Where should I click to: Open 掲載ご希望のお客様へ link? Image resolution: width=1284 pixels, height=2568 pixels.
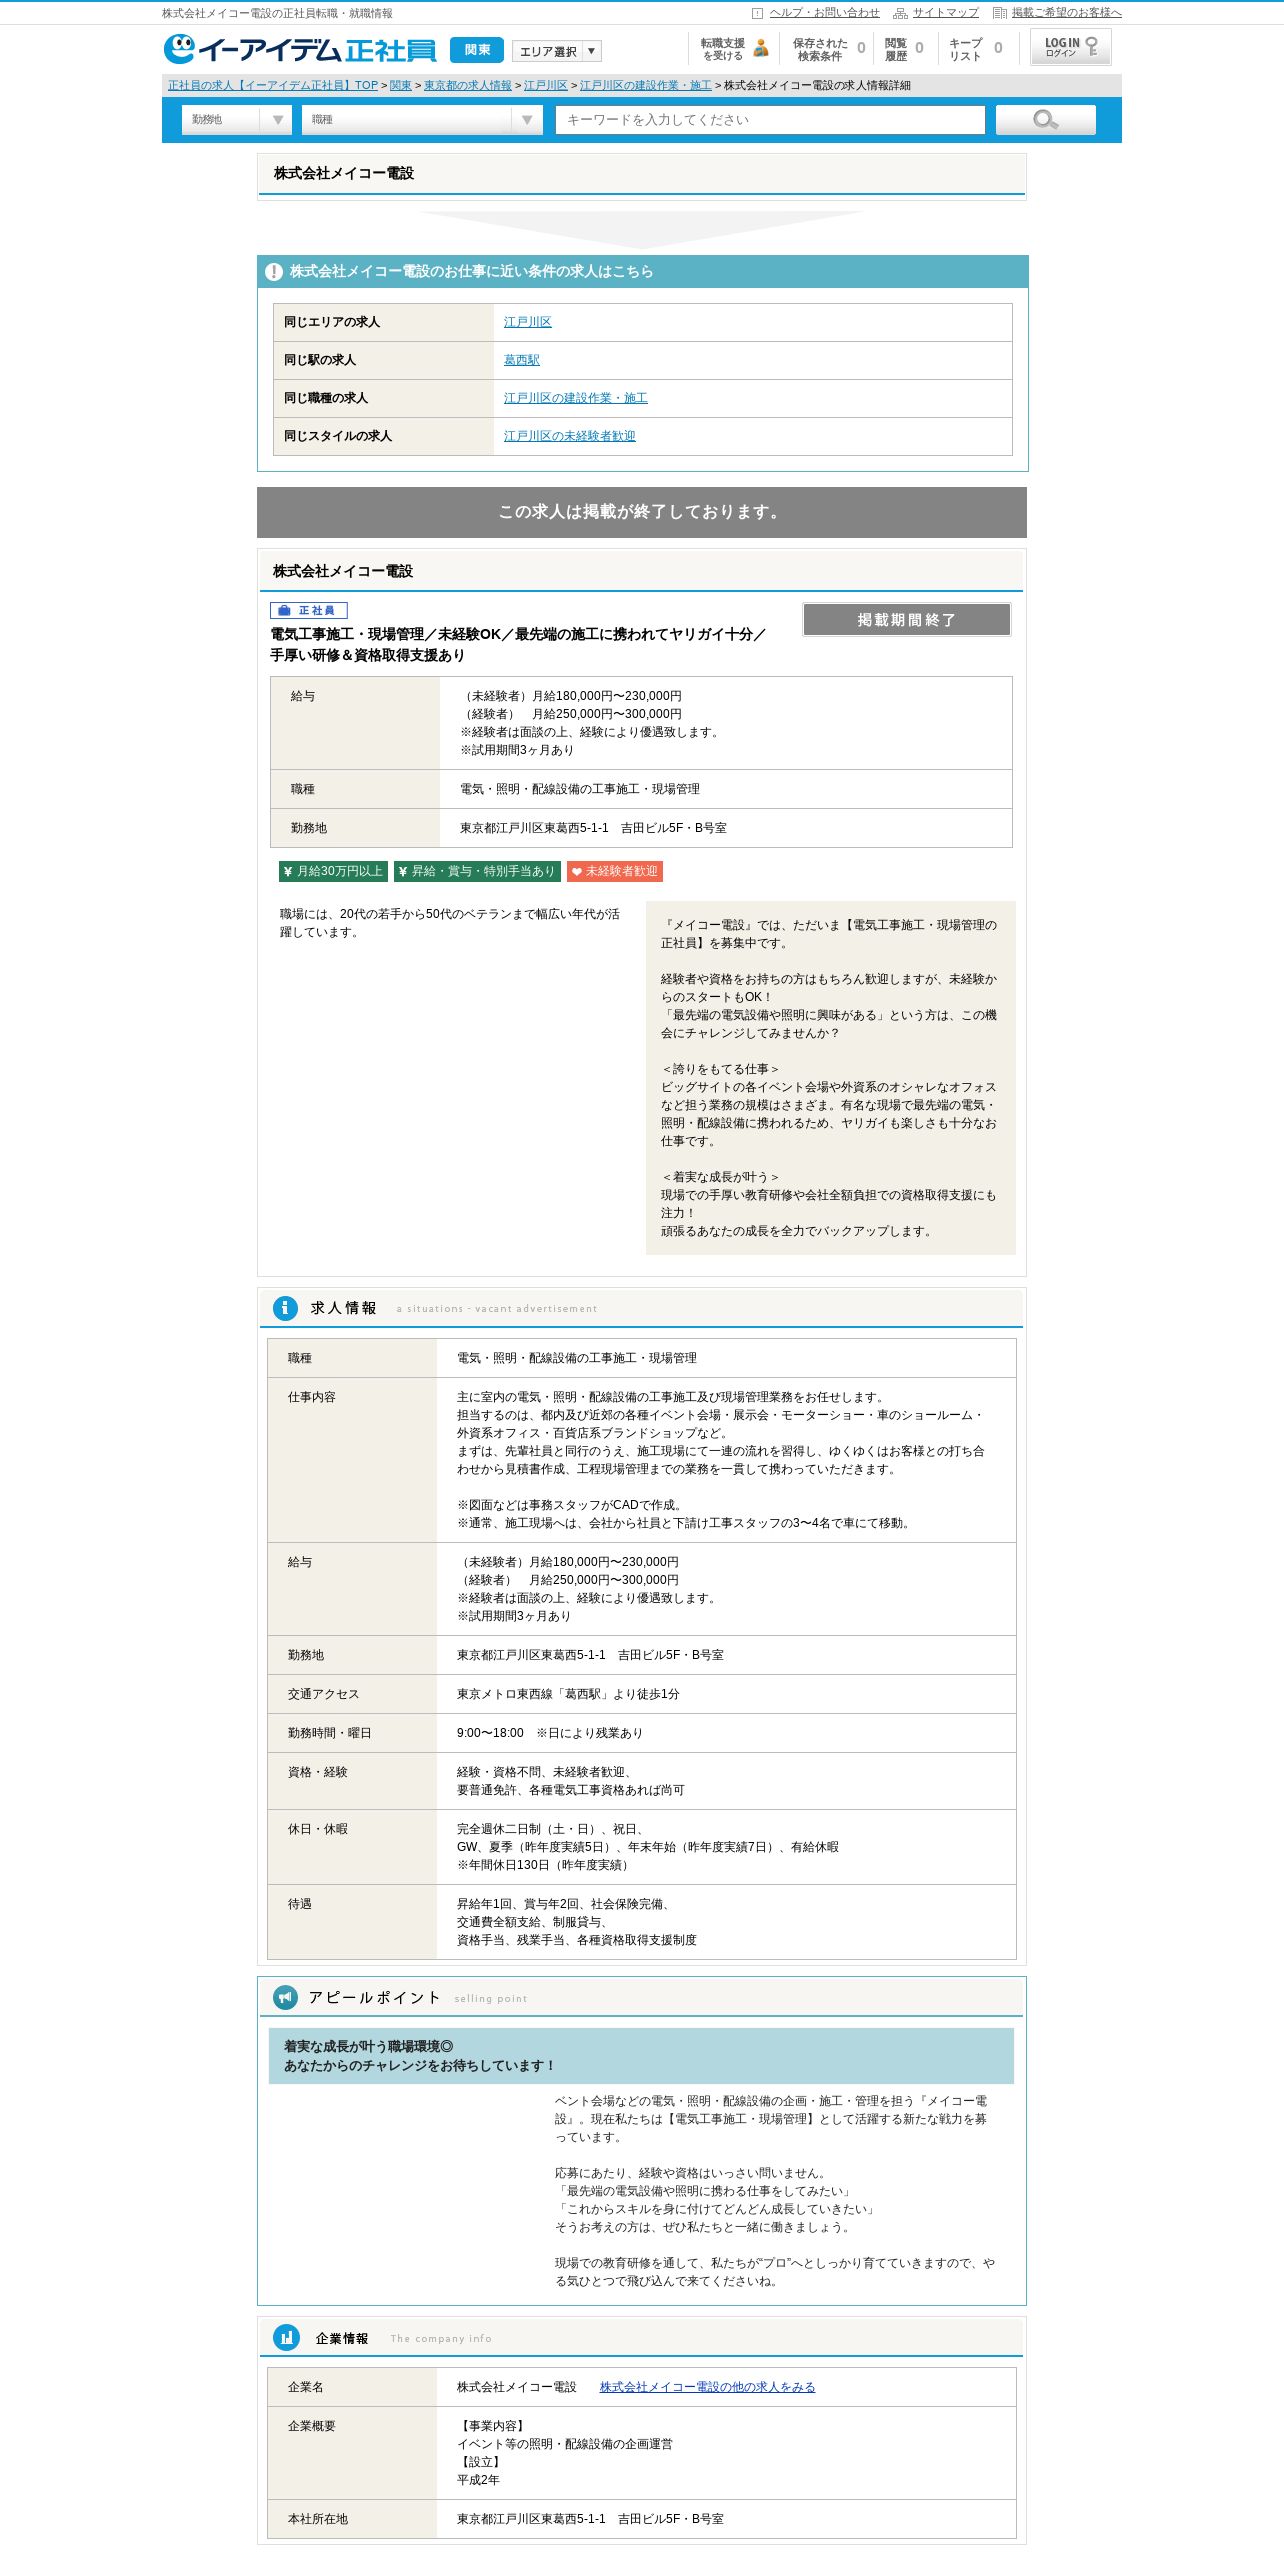coord(1066,13)
